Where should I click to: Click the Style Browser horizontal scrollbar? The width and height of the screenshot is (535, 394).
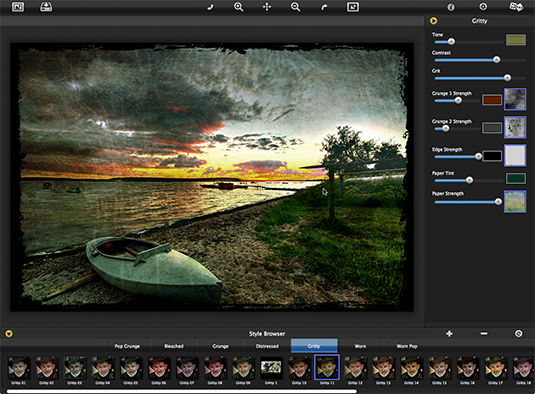[182, 392]
